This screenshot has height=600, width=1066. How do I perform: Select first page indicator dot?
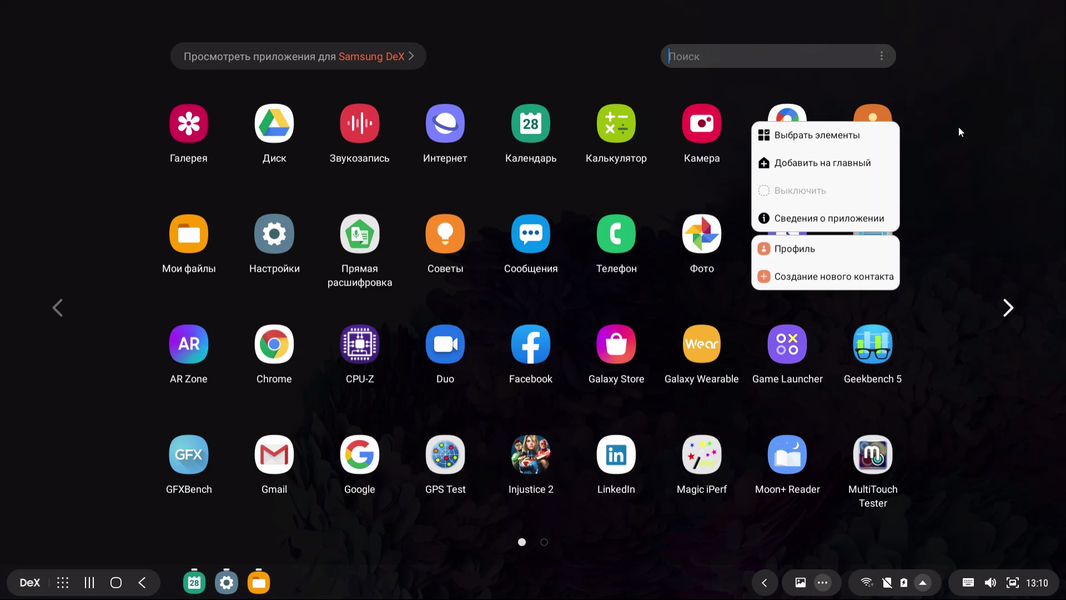[x=522, y=542]
